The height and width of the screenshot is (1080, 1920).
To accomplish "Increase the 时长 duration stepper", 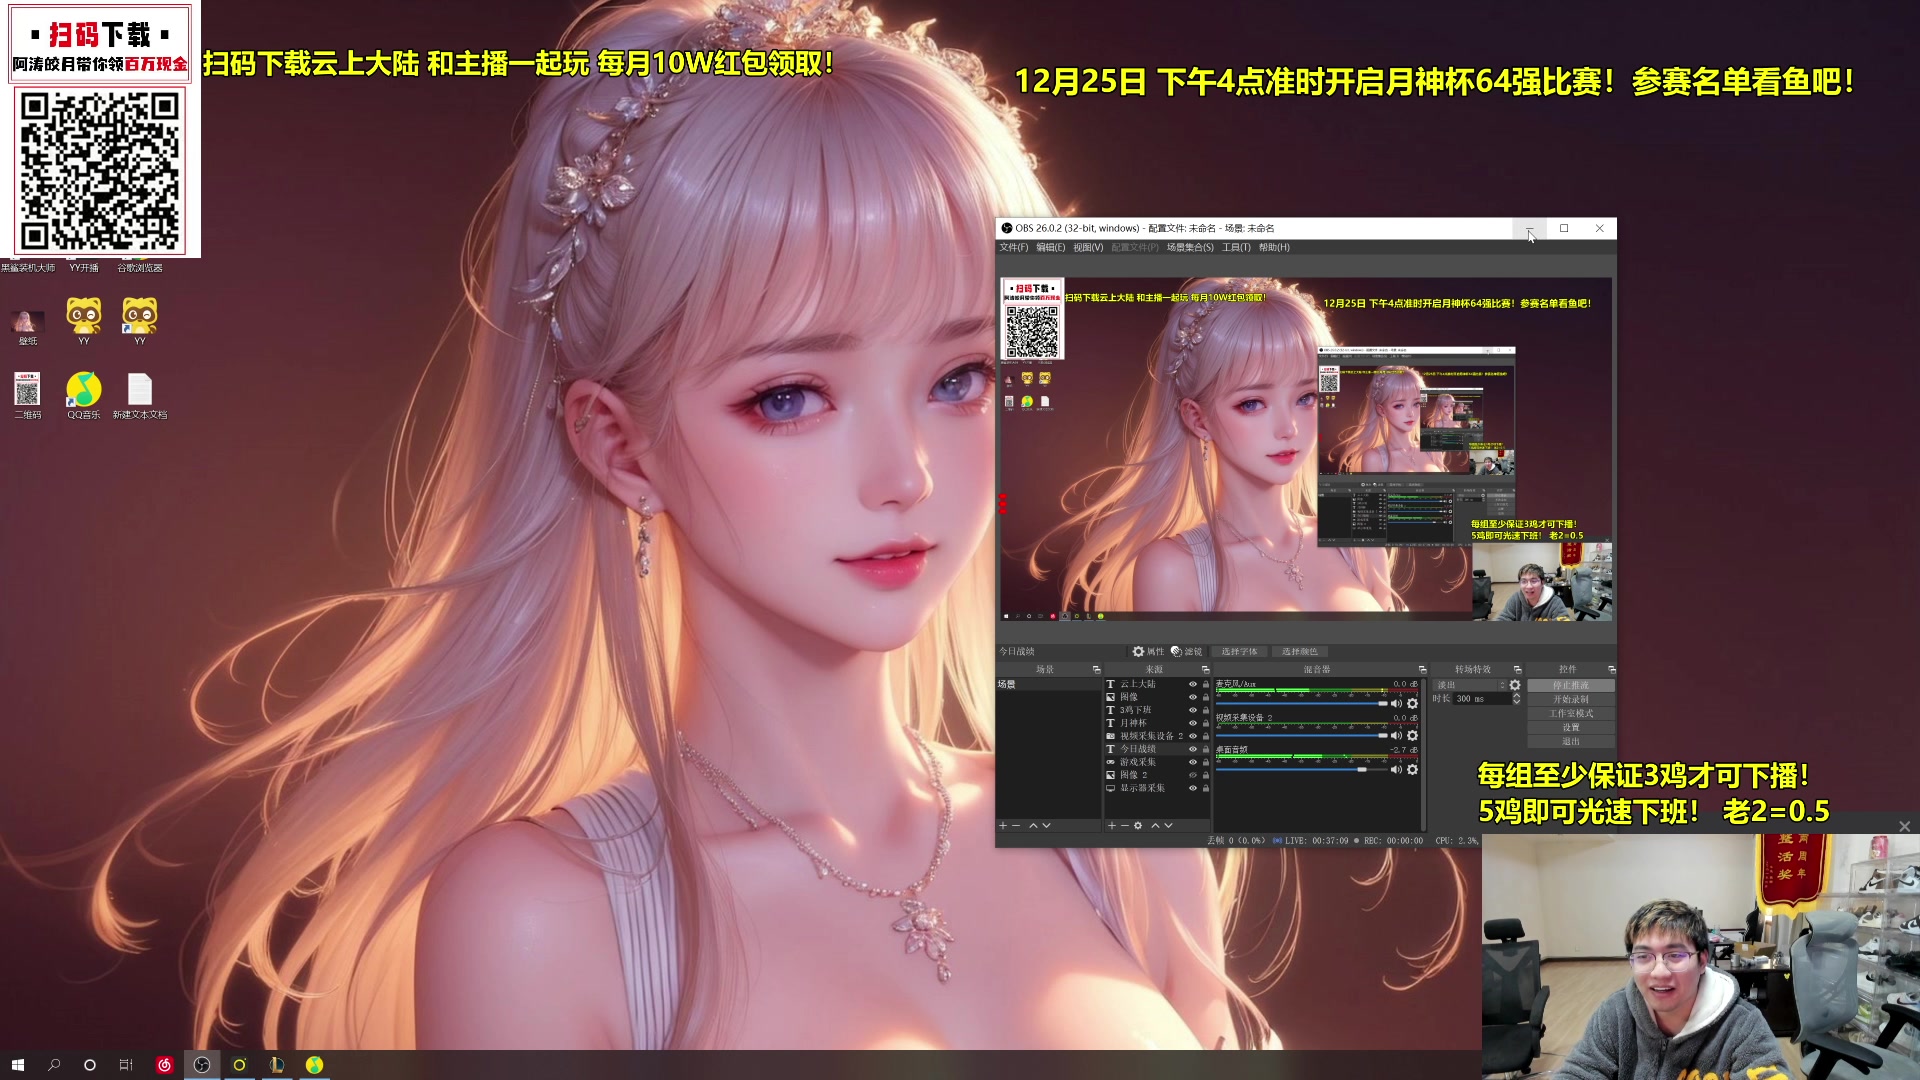I will tap(1516, 696).
